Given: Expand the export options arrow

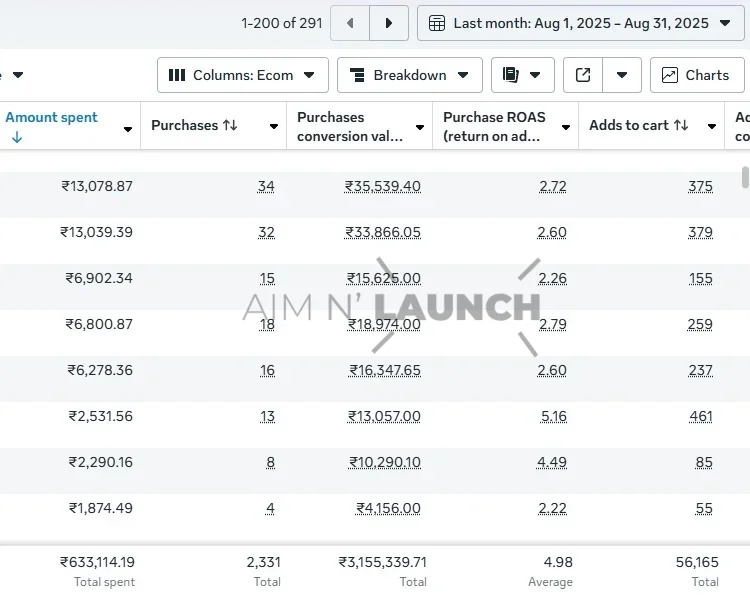Looking at the screenshot, I should pyautogui.click(x=622, y=75).
